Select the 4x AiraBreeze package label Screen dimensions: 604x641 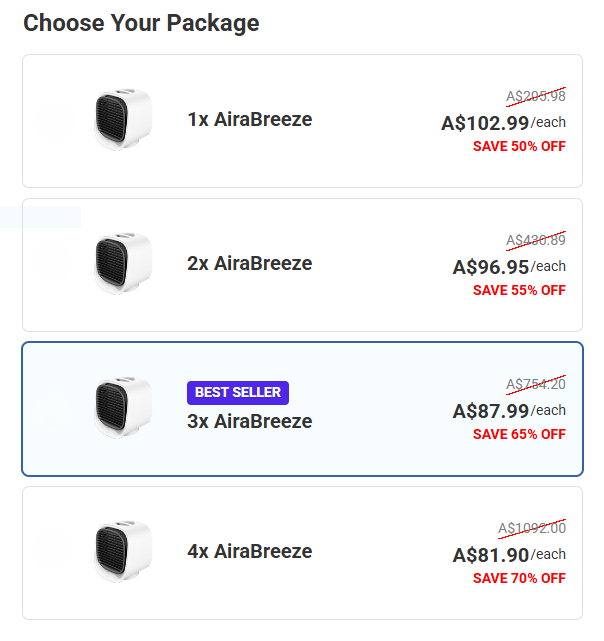pos(249,552)
